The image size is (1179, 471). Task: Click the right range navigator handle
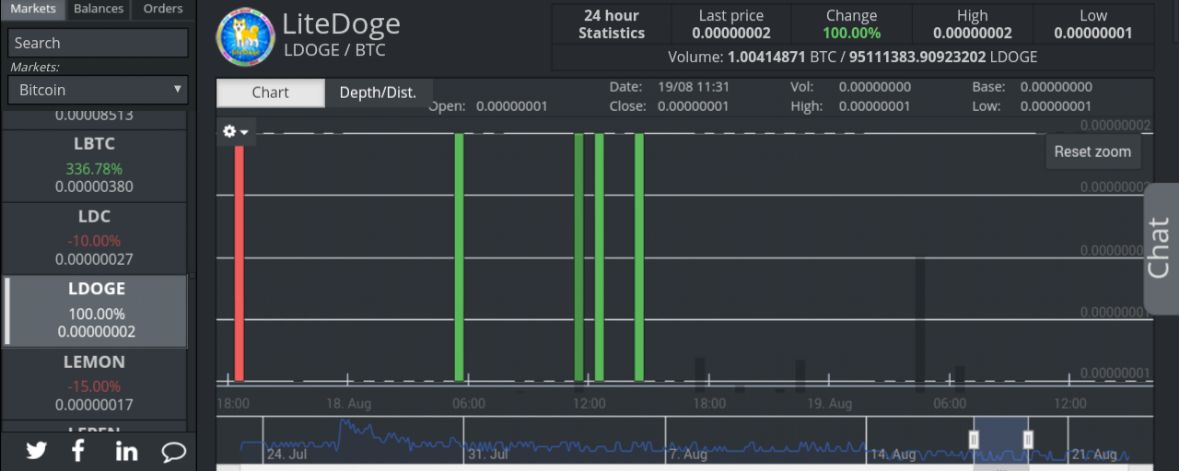coord(1028,439)
